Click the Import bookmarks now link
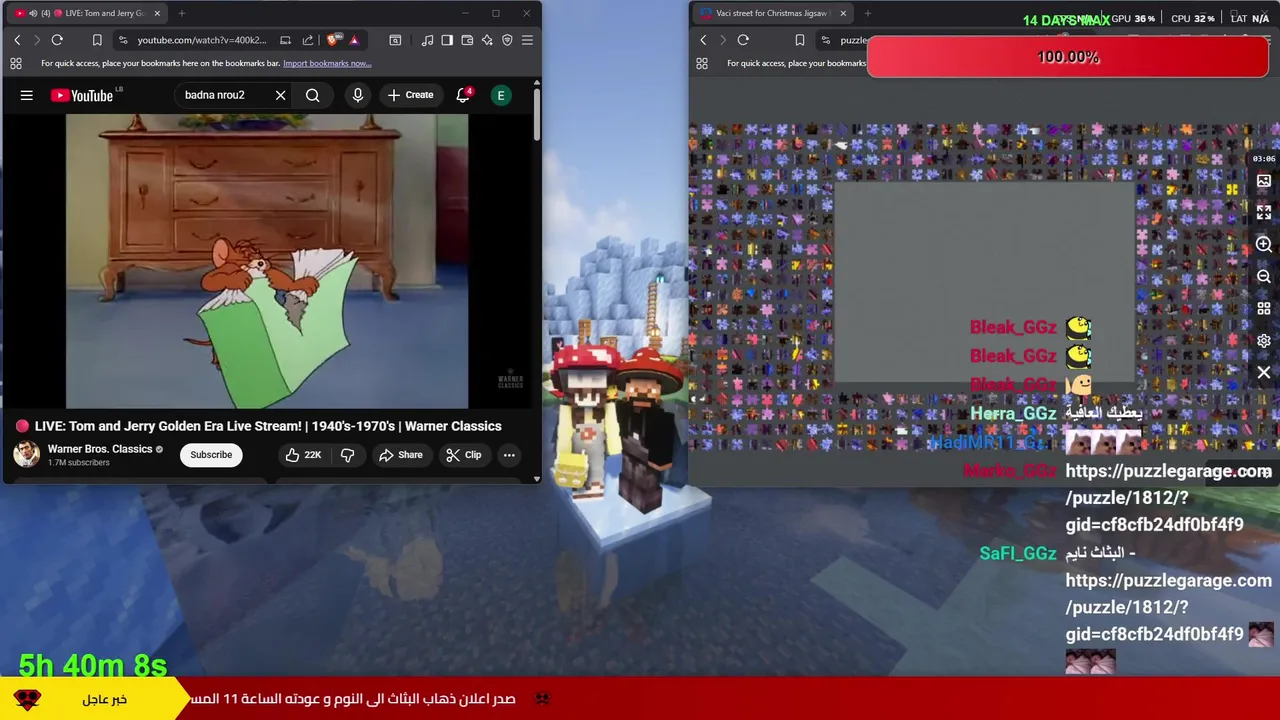Image resolution: width=1280 pixels, height=720 pixels. (x=327, y=63)
